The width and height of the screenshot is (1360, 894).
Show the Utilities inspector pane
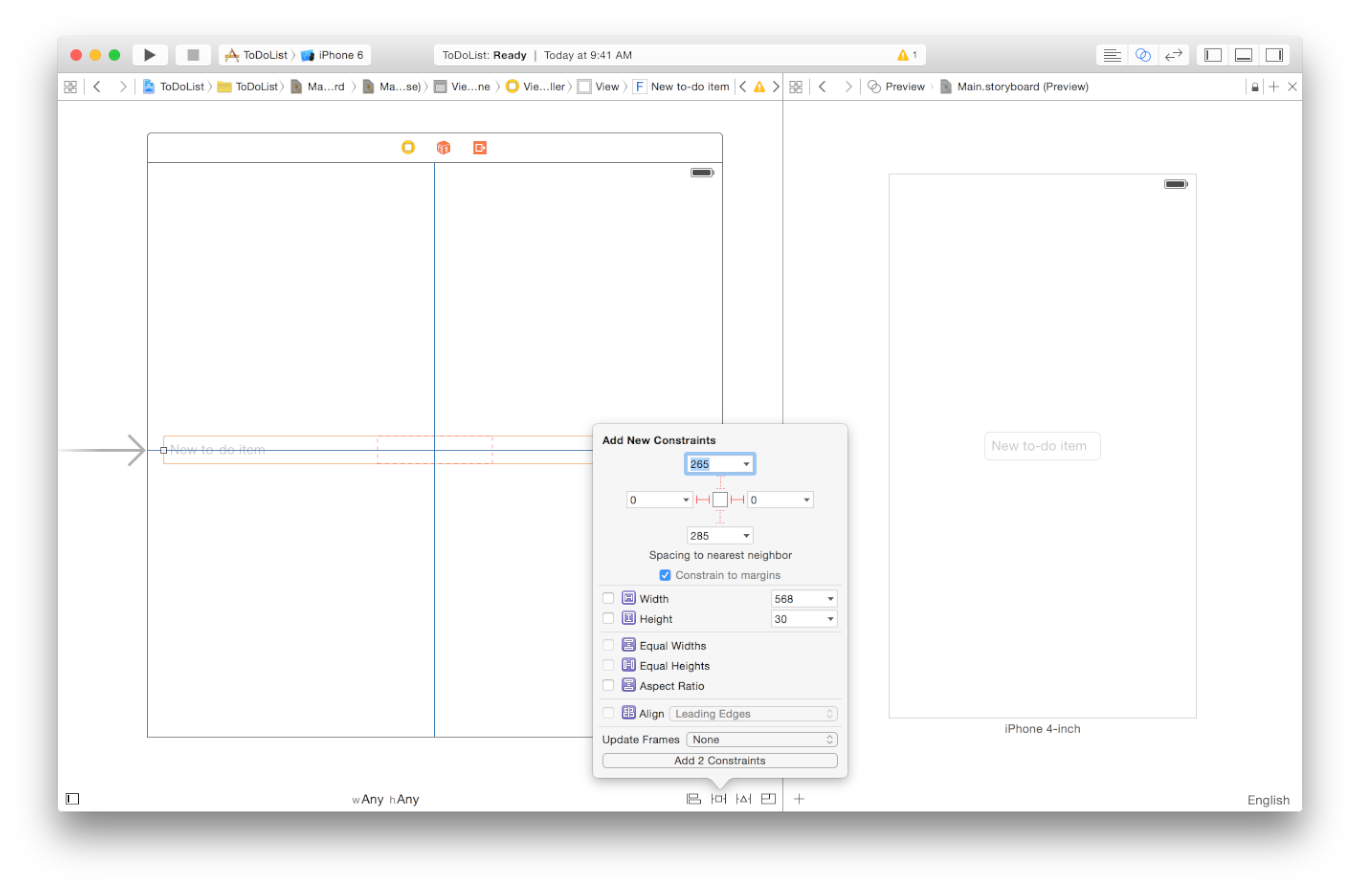(1274, 55)
